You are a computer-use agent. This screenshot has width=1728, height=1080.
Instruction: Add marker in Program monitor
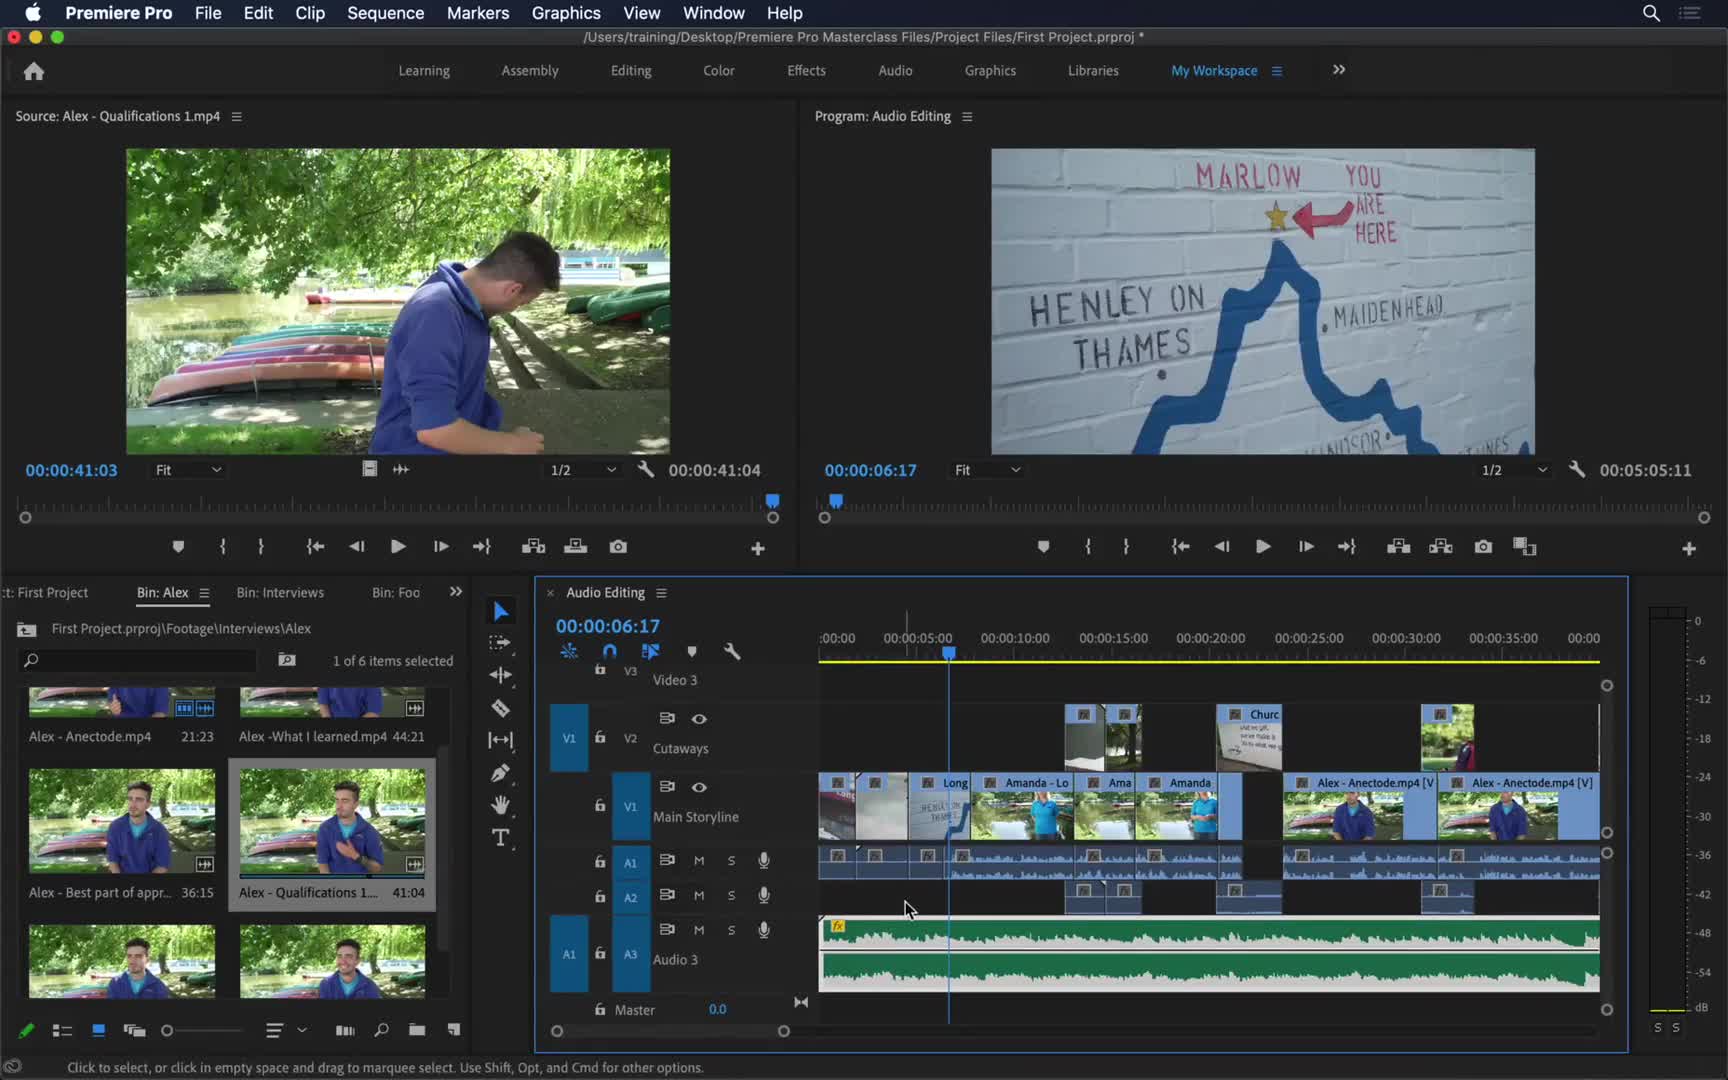coord(1043,547)
